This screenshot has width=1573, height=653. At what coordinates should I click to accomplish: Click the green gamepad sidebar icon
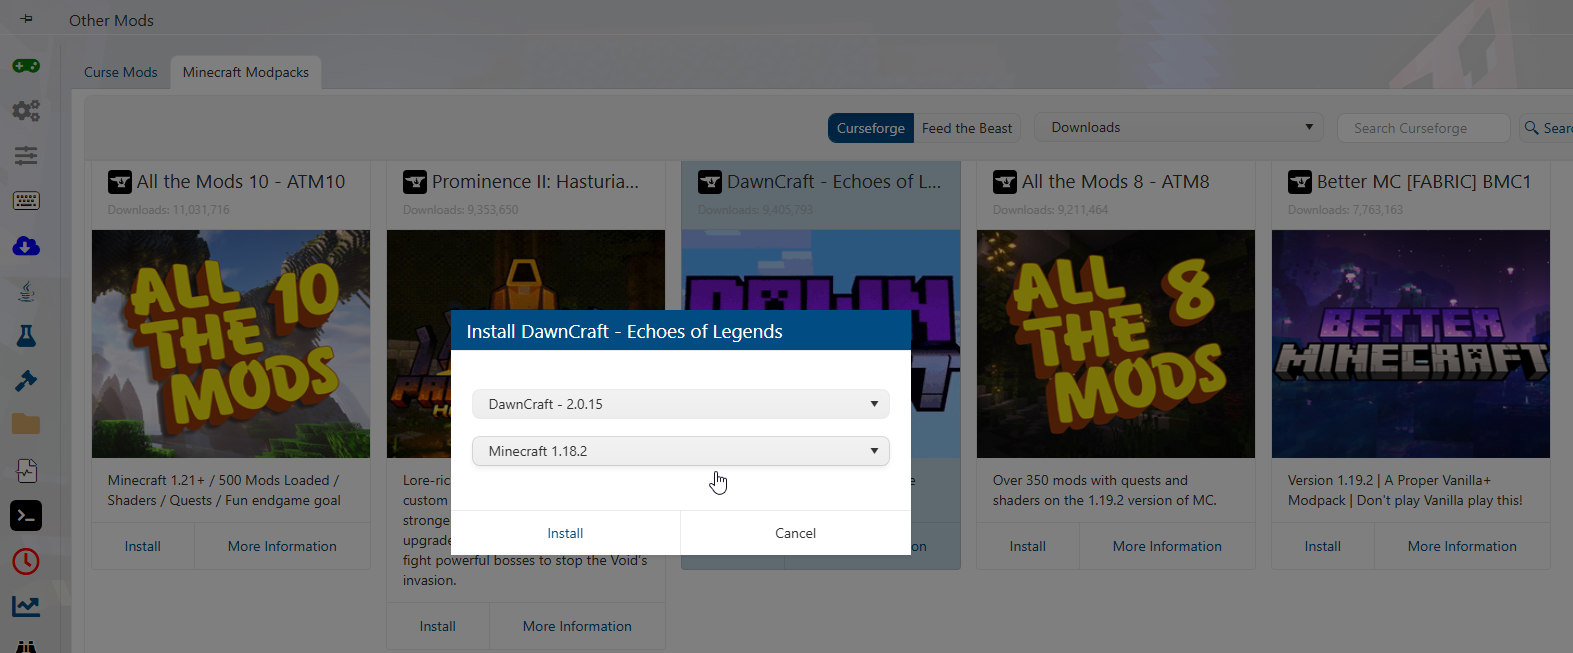pos(26,66)
